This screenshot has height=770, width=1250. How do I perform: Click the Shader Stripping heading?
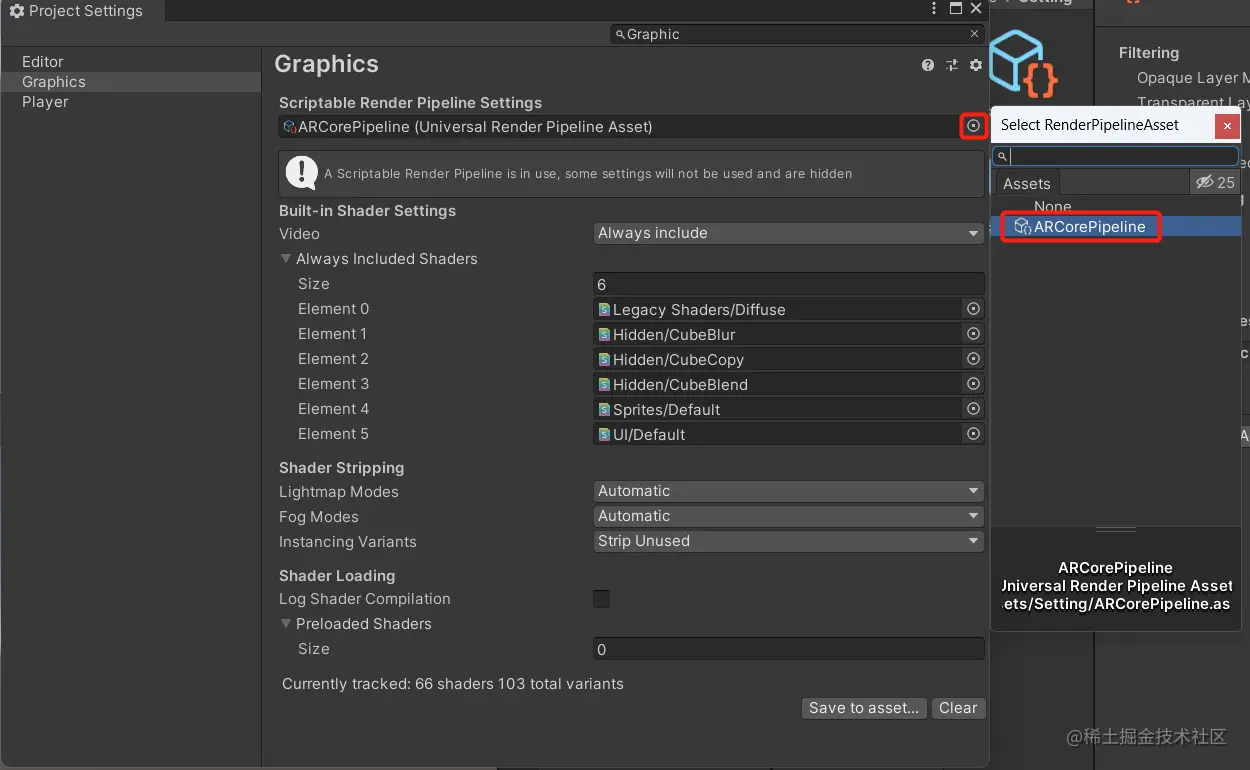coord(341,468)
